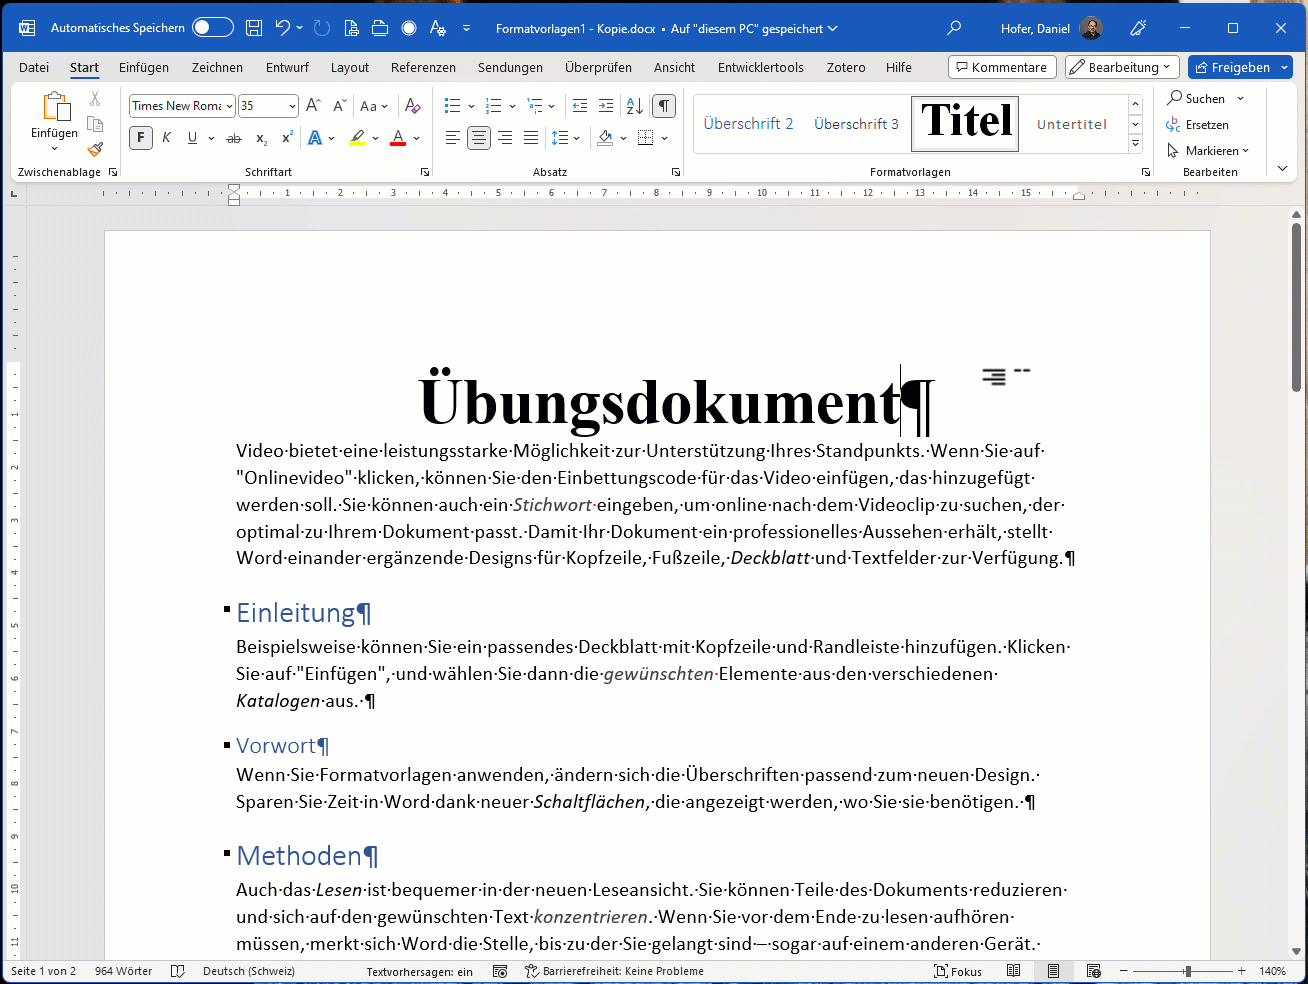This screenshot has width=1308, height=984.
Task: Hide paragraph marks with the pilcrow button
Action: (663, 106)
